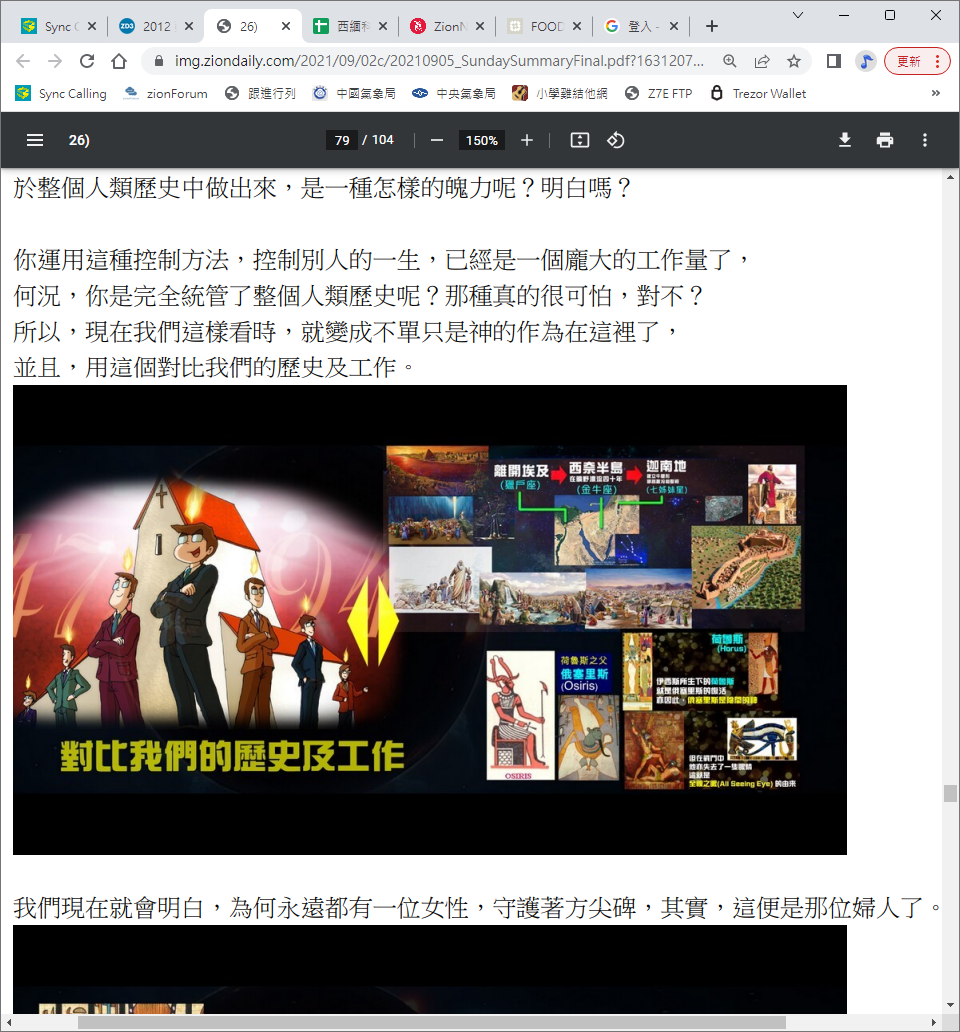Close the Google 登入 tab
This screenshot has height=1032, width=960.
tap(673, 26)
